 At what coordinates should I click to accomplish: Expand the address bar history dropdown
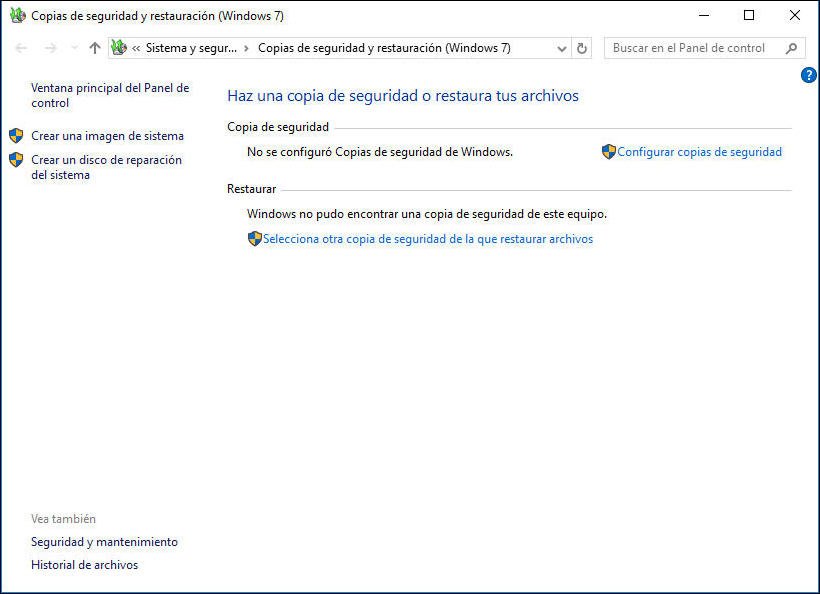(x=562, y=49)
